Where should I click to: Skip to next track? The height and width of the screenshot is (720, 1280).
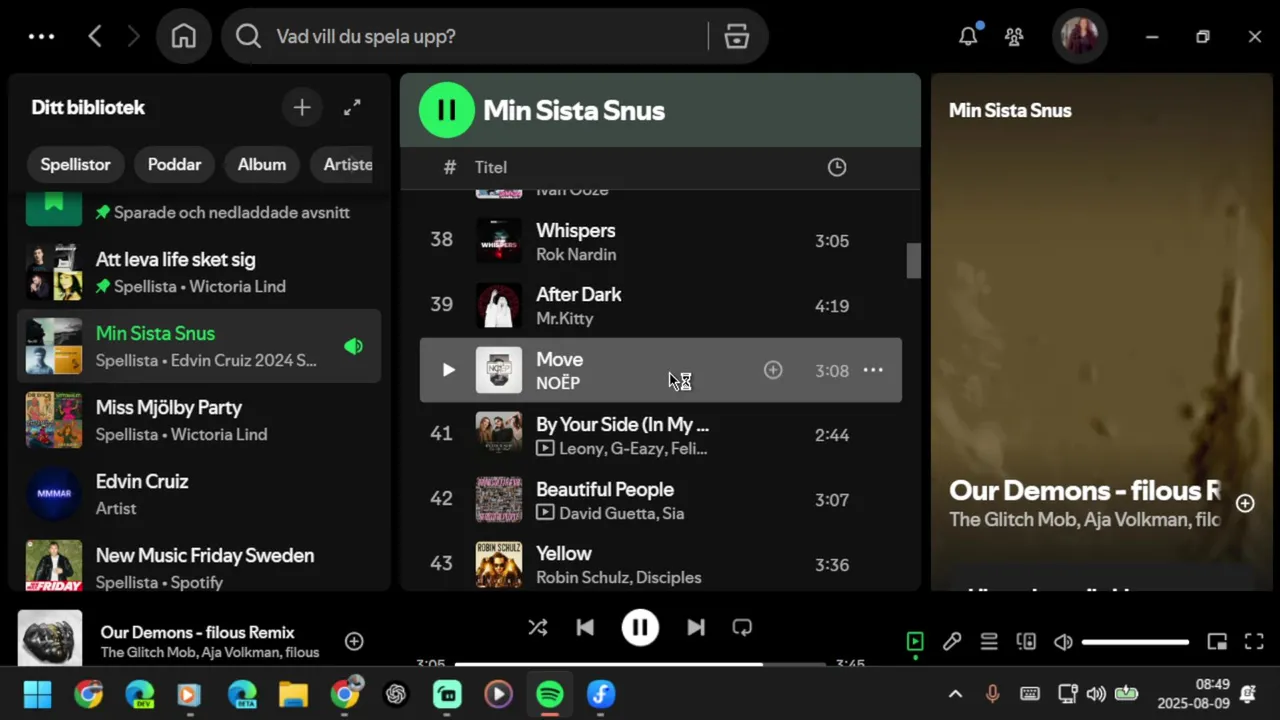(x=696, y=628)
